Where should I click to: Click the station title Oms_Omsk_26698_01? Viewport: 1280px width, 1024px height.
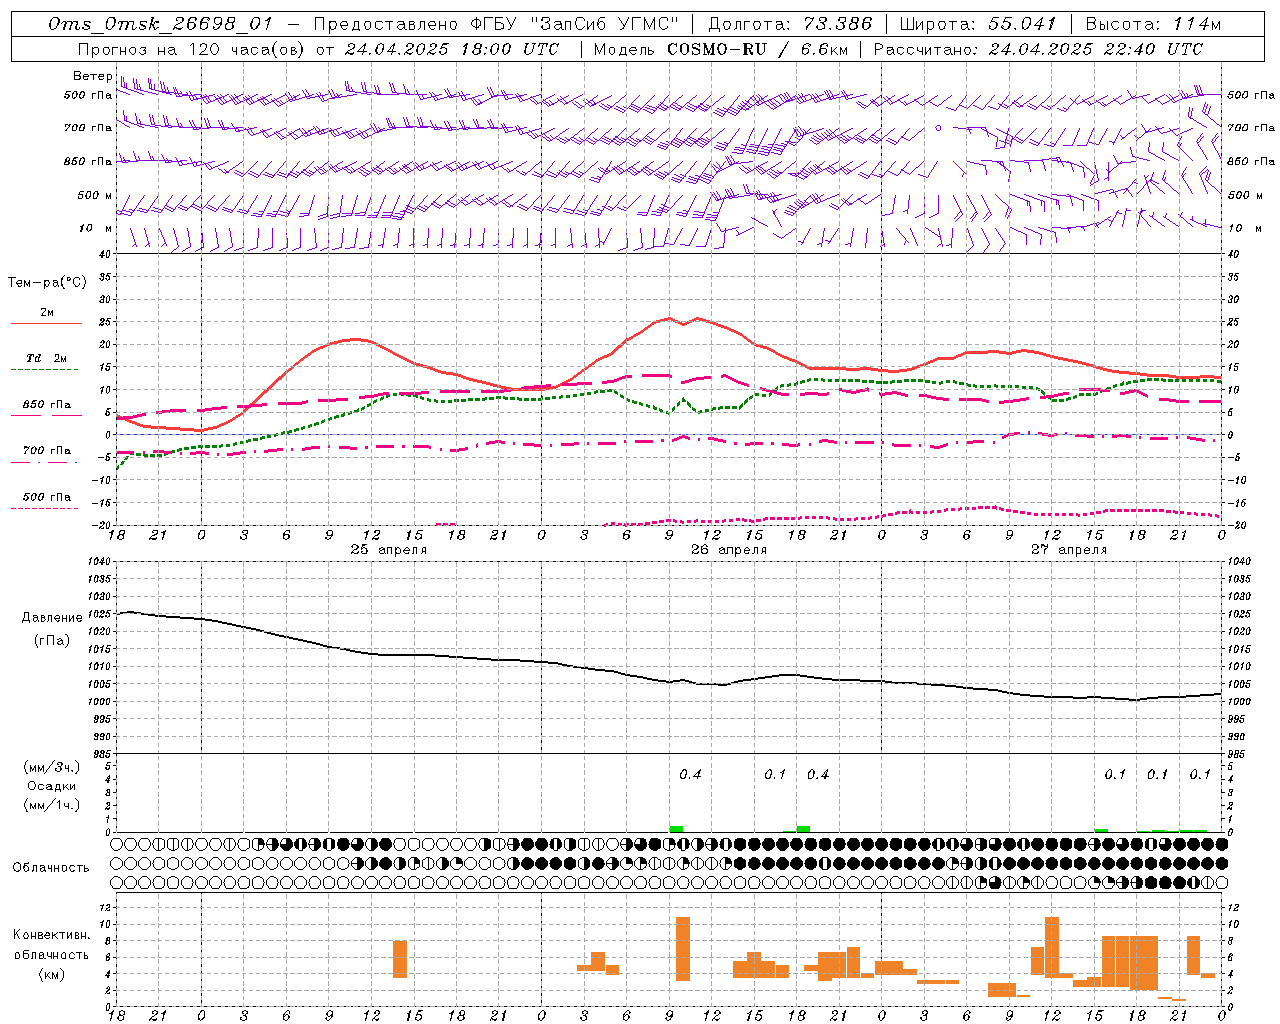pyautogui.click(x=159, y=24)
